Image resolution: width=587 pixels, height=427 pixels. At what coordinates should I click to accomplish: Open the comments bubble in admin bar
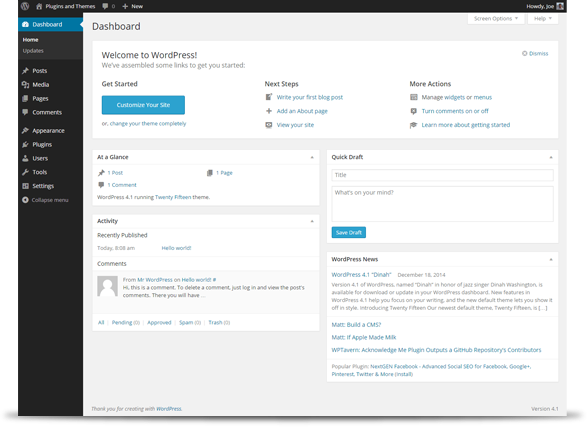(105, 6)
